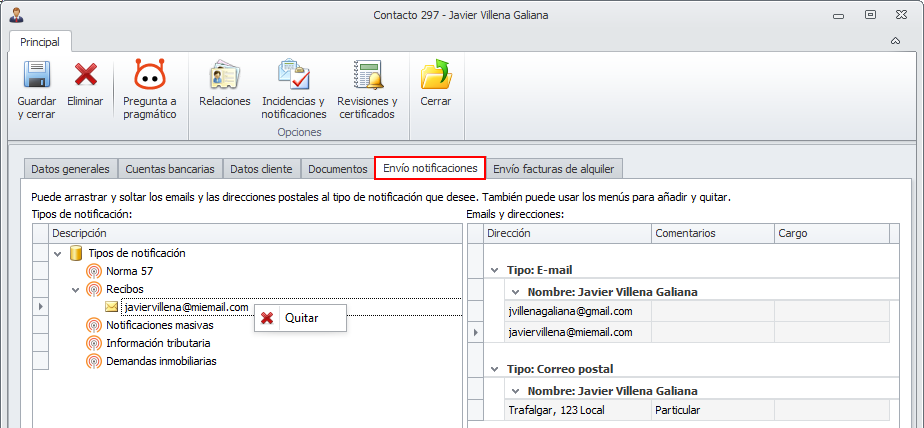Click the Información tributaria icon
Image resolution: width=924 pixels, height=428 pixels.
[x=93, y=343]
